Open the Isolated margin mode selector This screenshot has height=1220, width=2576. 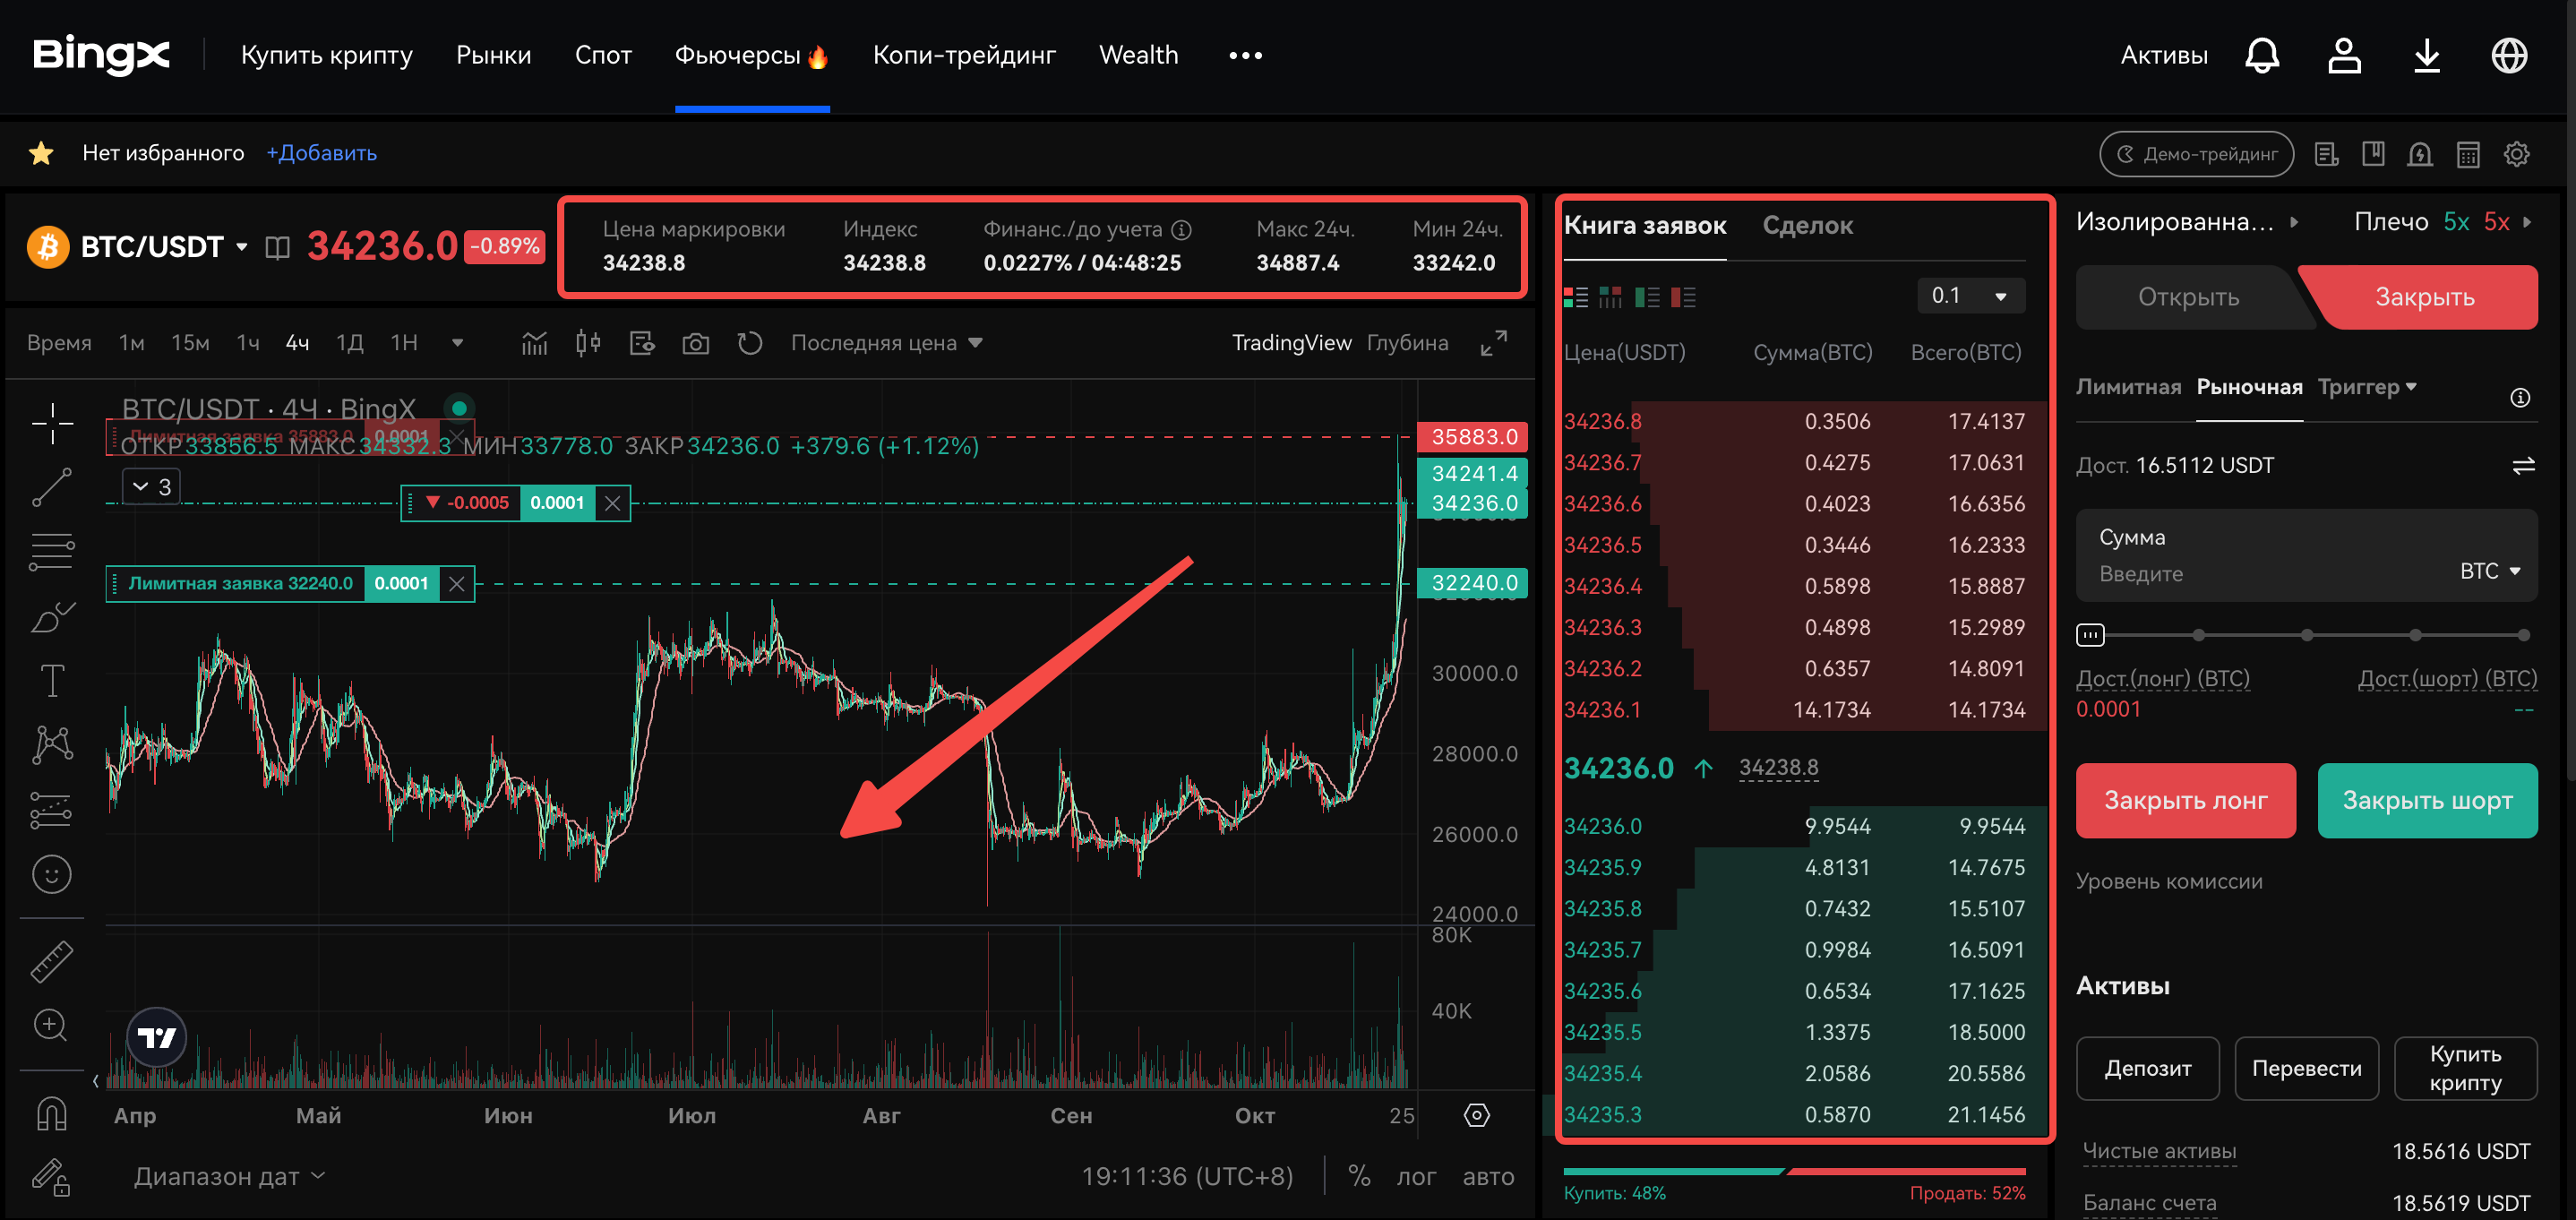[x=2187, y=222]
